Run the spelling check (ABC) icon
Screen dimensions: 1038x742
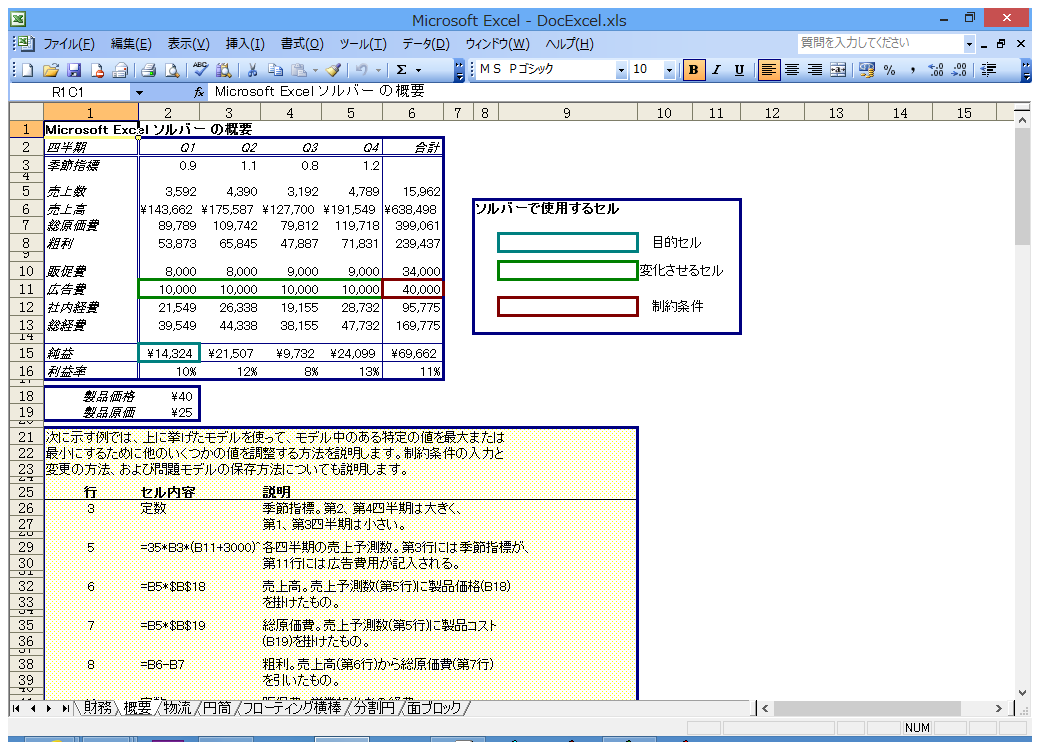tap(200, 70)
